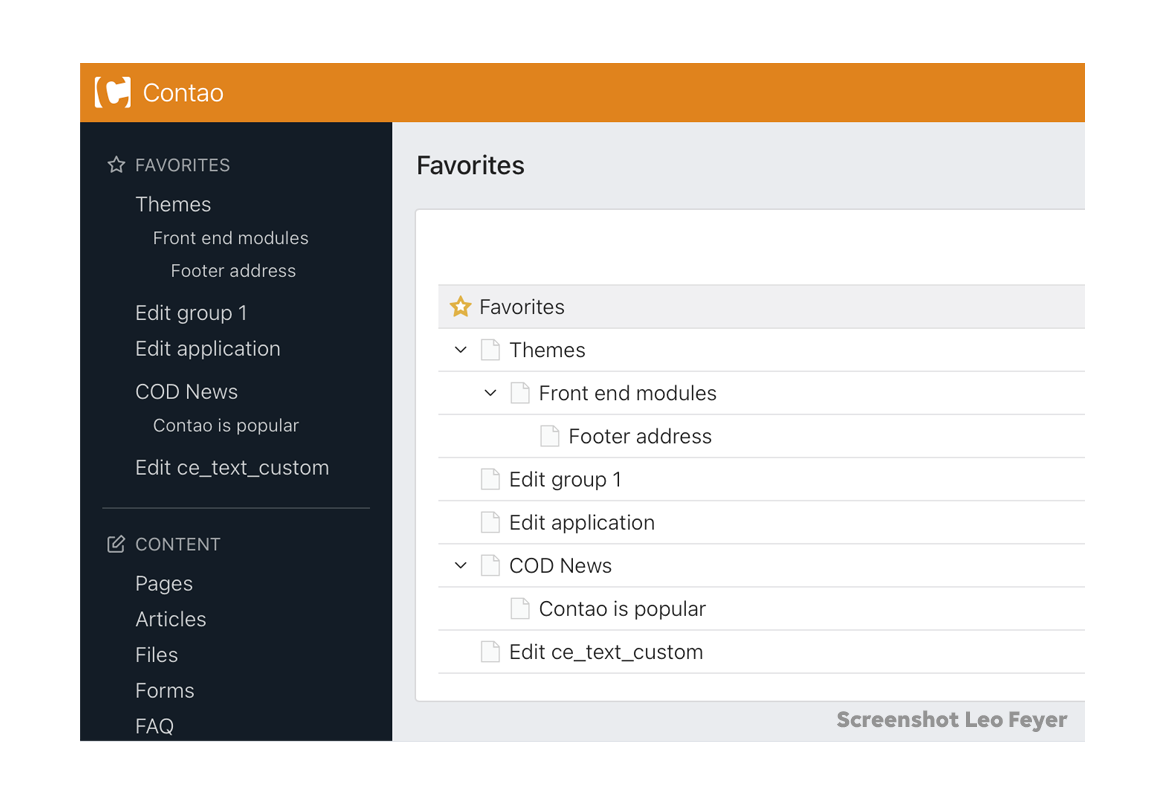The height and width of the screenshot is (808, 1159).
Task: Click the Contao logo icon
Action: pos(113,92)
